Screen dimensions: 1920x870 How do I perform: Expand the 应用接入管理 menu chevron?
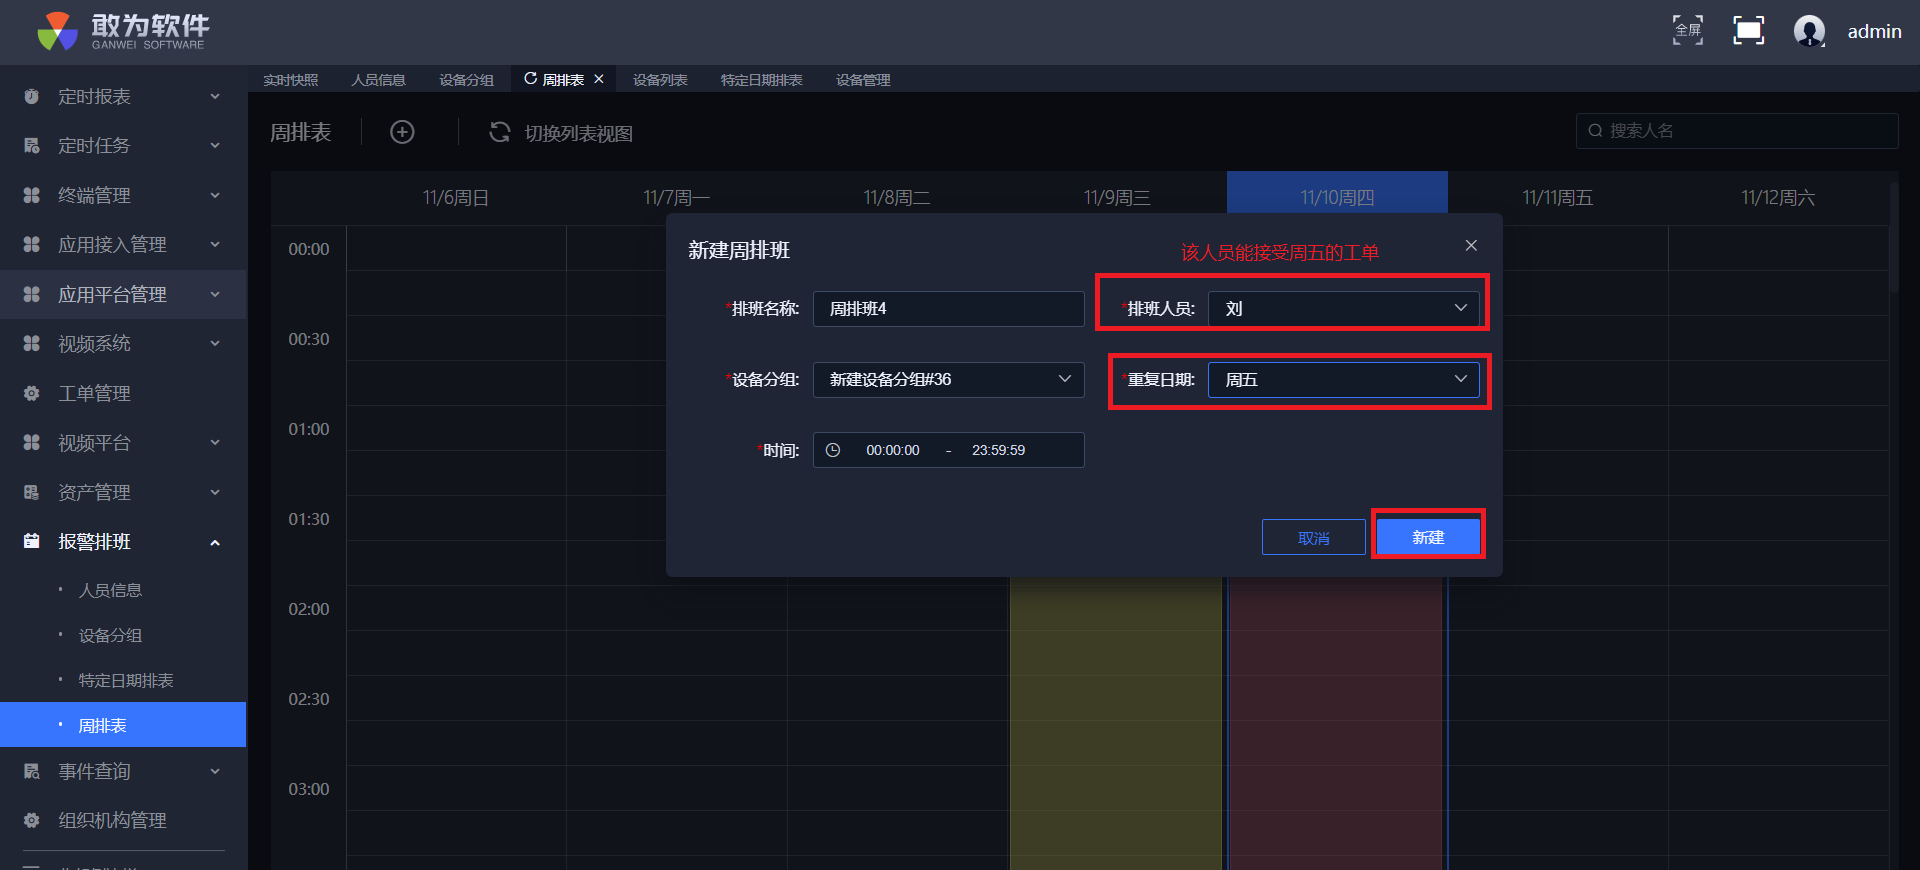215,244
